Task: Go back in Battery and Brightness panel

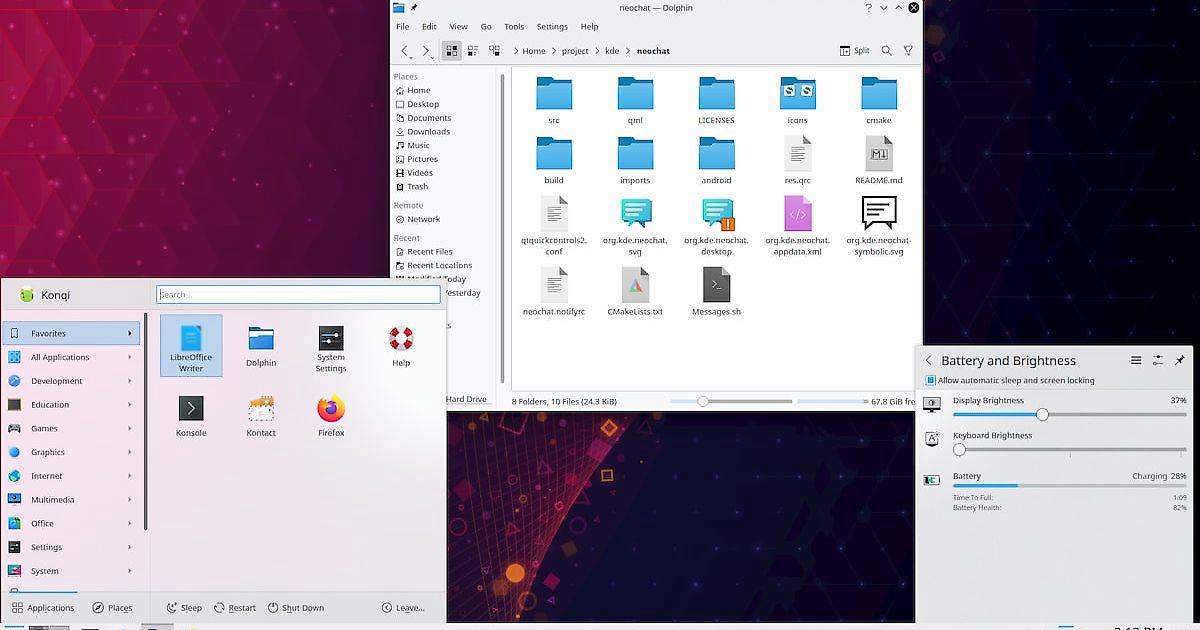Action: click(928, 360)
